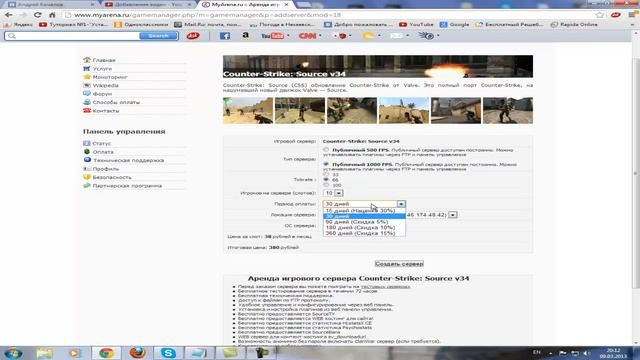This screenshot has width=640, height=360.
Task: Choose the highlighted 30 дней option
Action: pos(364,216)
